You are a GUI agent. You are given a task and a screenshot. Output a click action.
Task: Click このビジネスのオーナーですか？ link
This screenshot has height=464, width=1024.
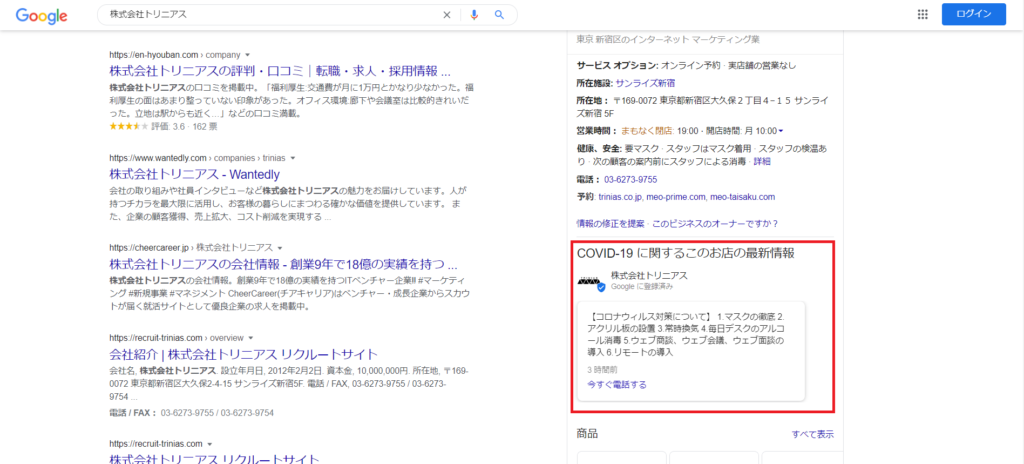tap(715, 224)
